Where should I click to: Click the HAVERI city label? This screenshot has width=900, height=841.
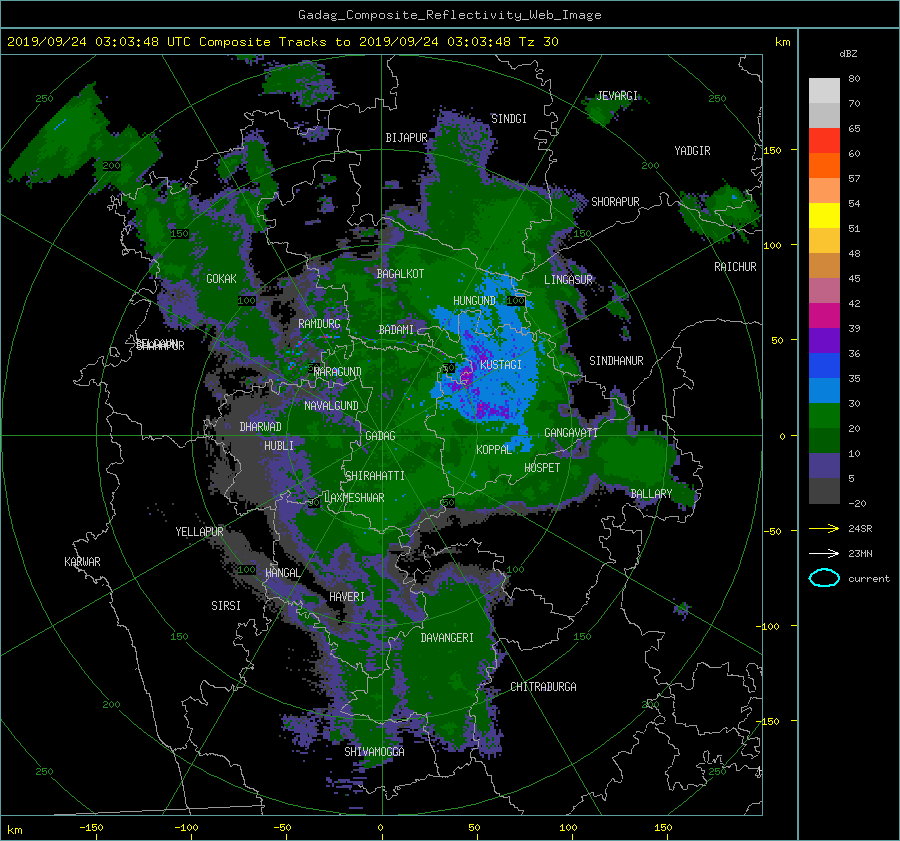click(x=347, y=597)
